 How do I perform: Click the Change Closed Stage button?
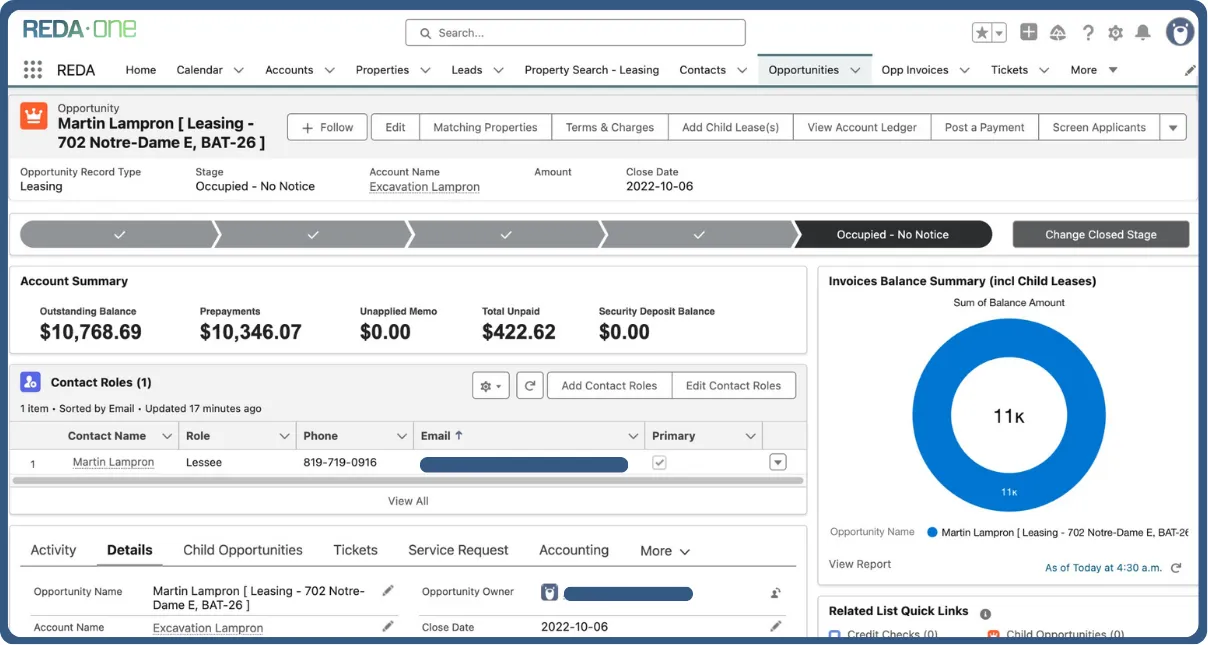[1100, 234]
